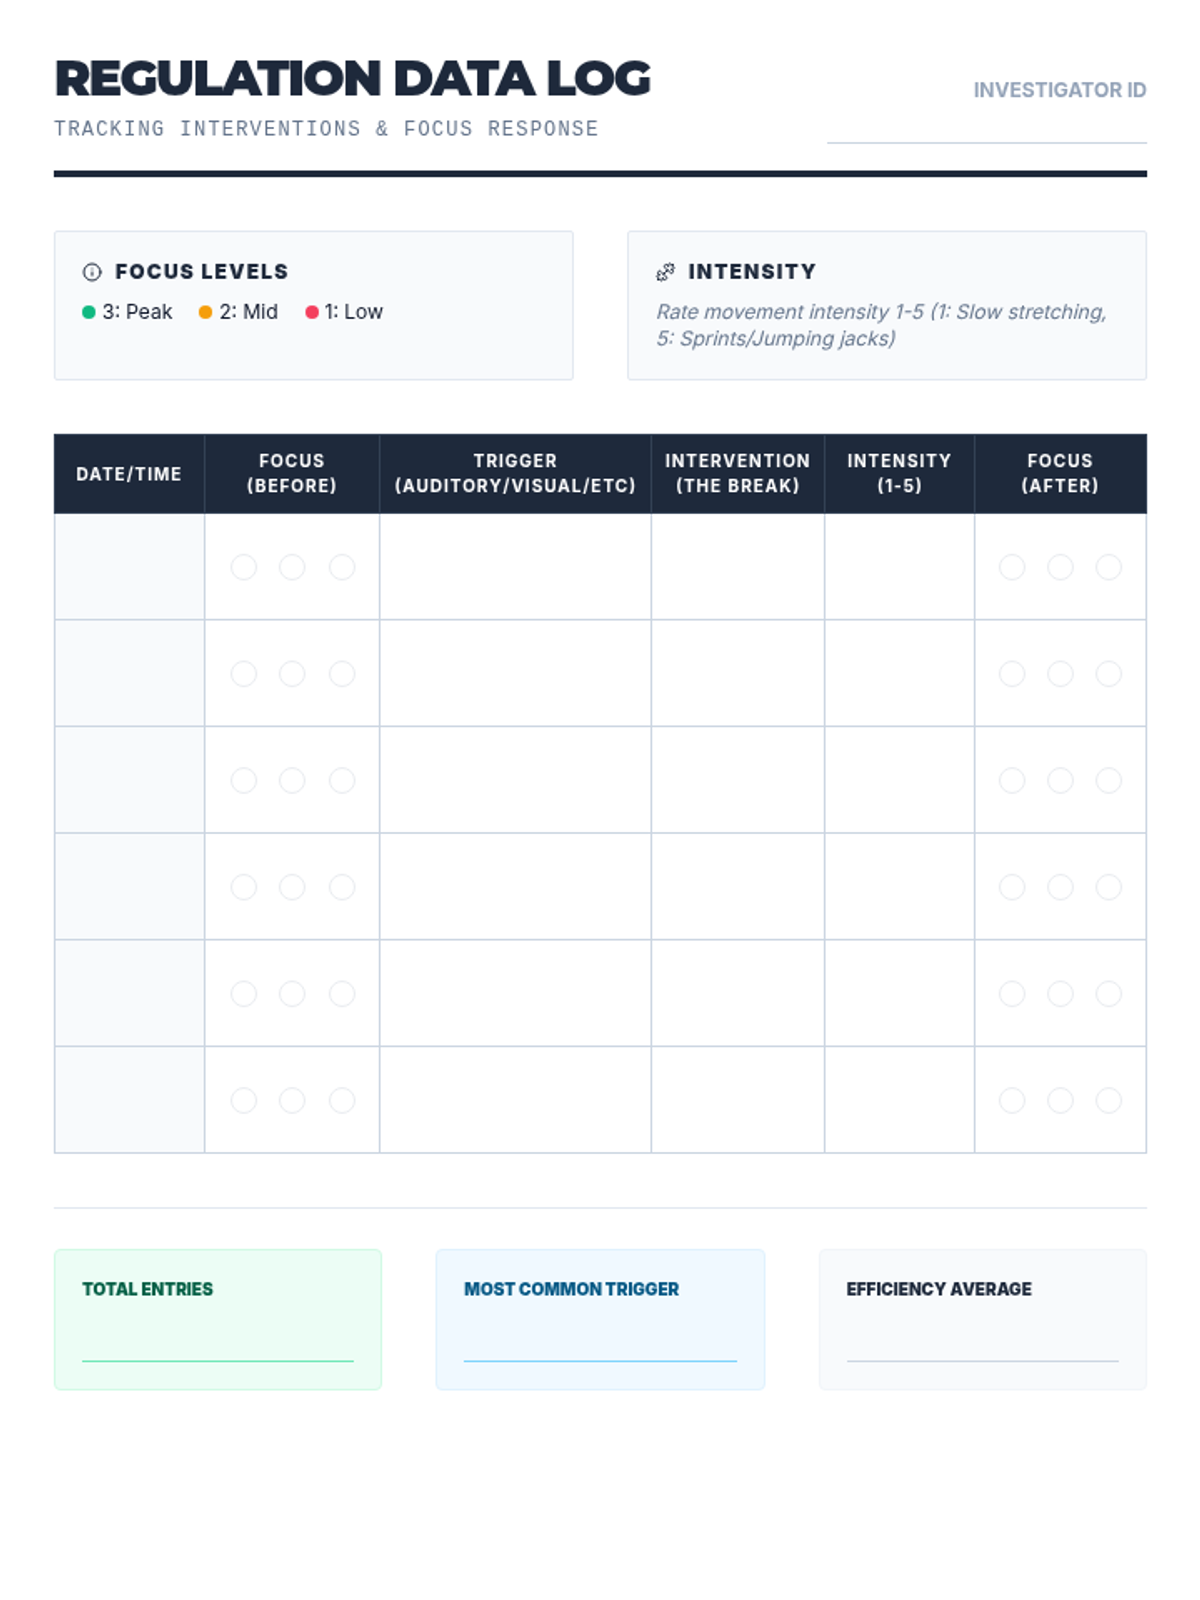The image size is (1200, 1600).
Task: Click the info icon beside Focus Levels
Action: [92, 272]
